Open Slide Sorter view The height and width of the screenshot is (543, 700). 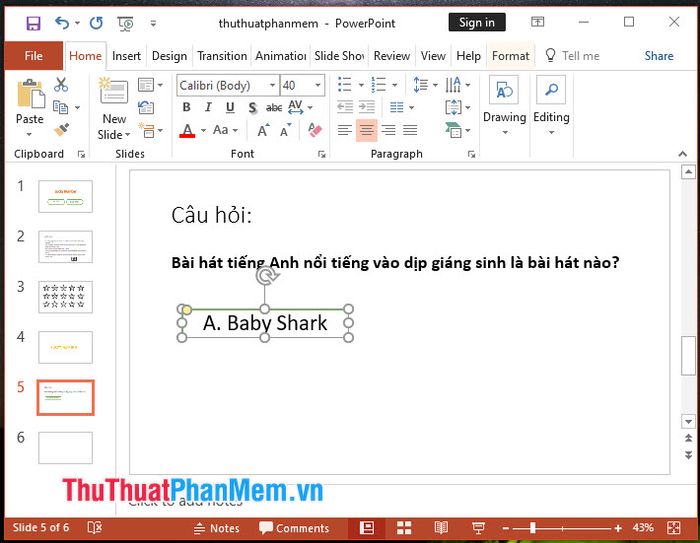tap(404, 528)
